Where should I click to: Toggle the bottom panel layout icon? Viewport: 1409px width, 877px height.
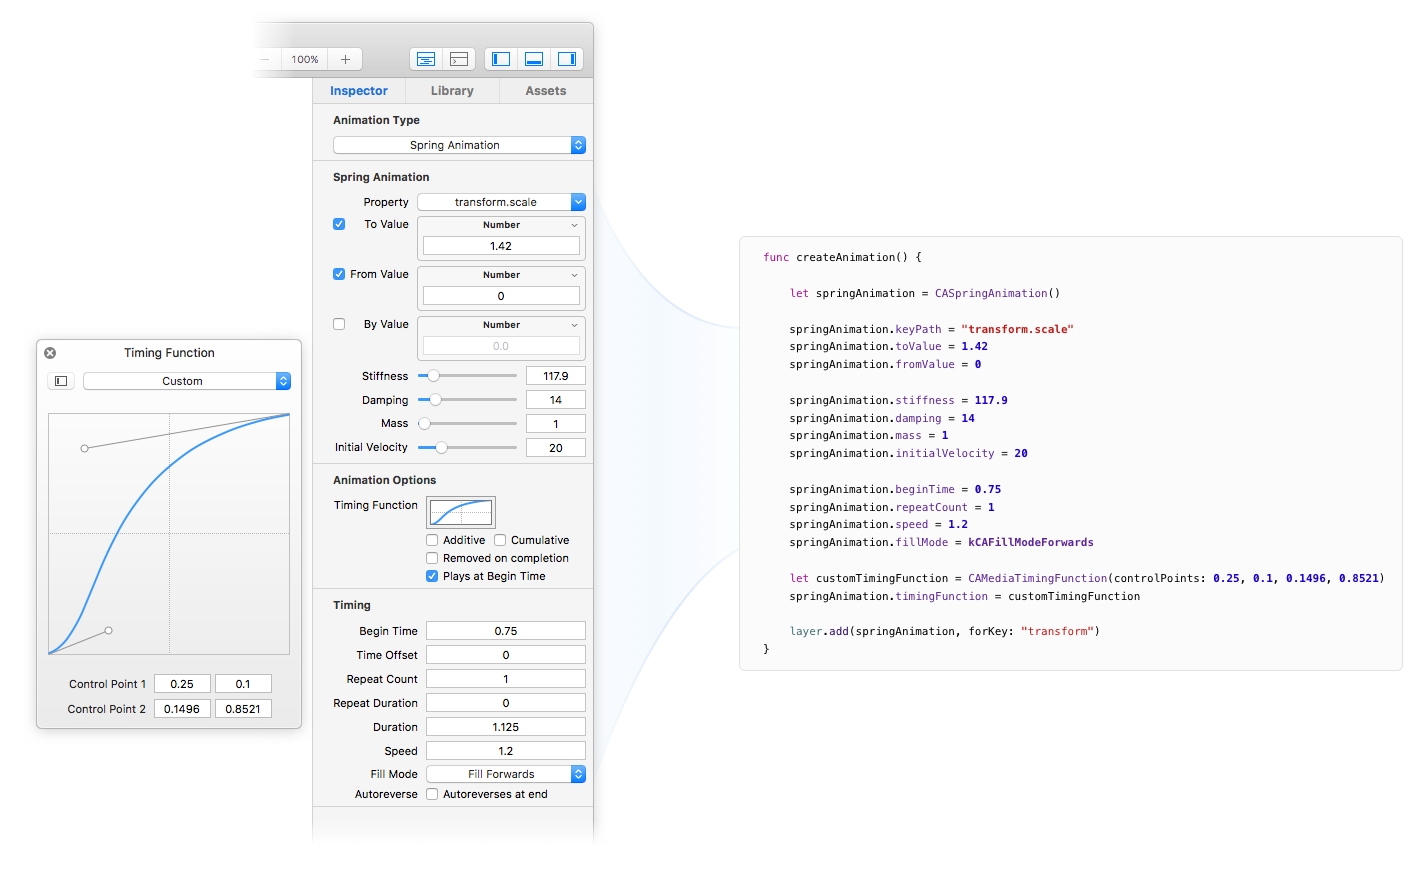[x=533, y=59]
